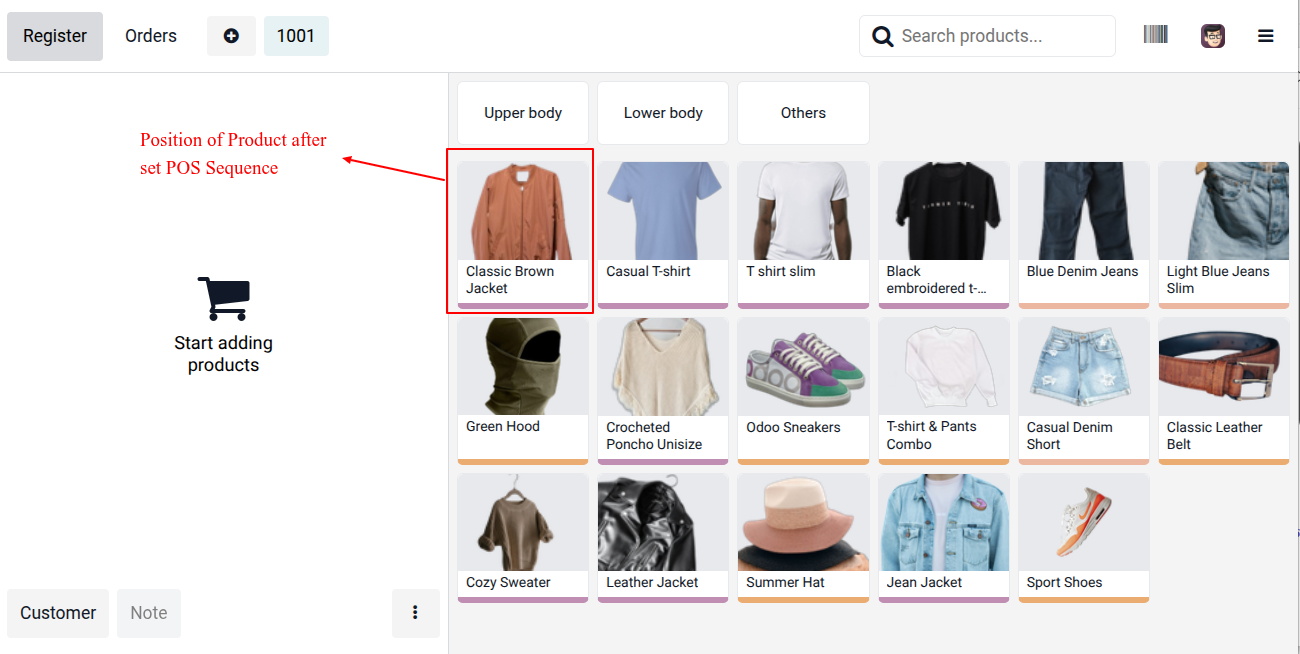Click the Note button

point(148,613)
